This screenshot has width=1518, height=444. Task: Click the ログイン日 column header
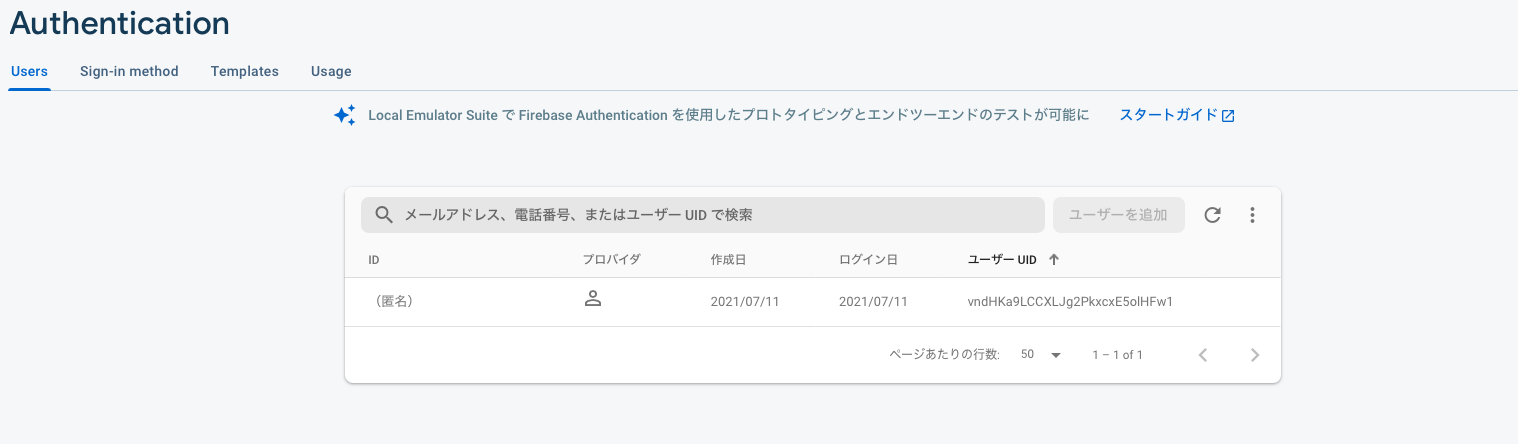[868, 260]
